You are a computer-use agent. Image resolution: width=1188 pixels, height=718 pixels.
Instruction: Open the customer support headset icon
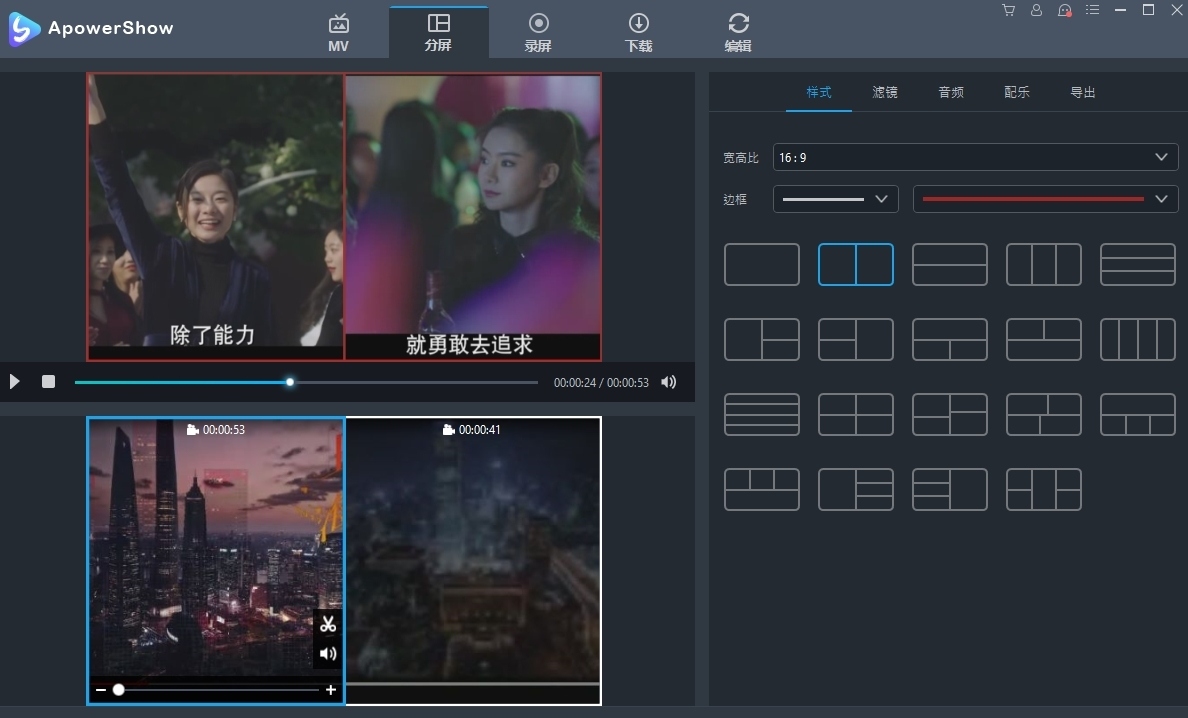point(1064,10)
